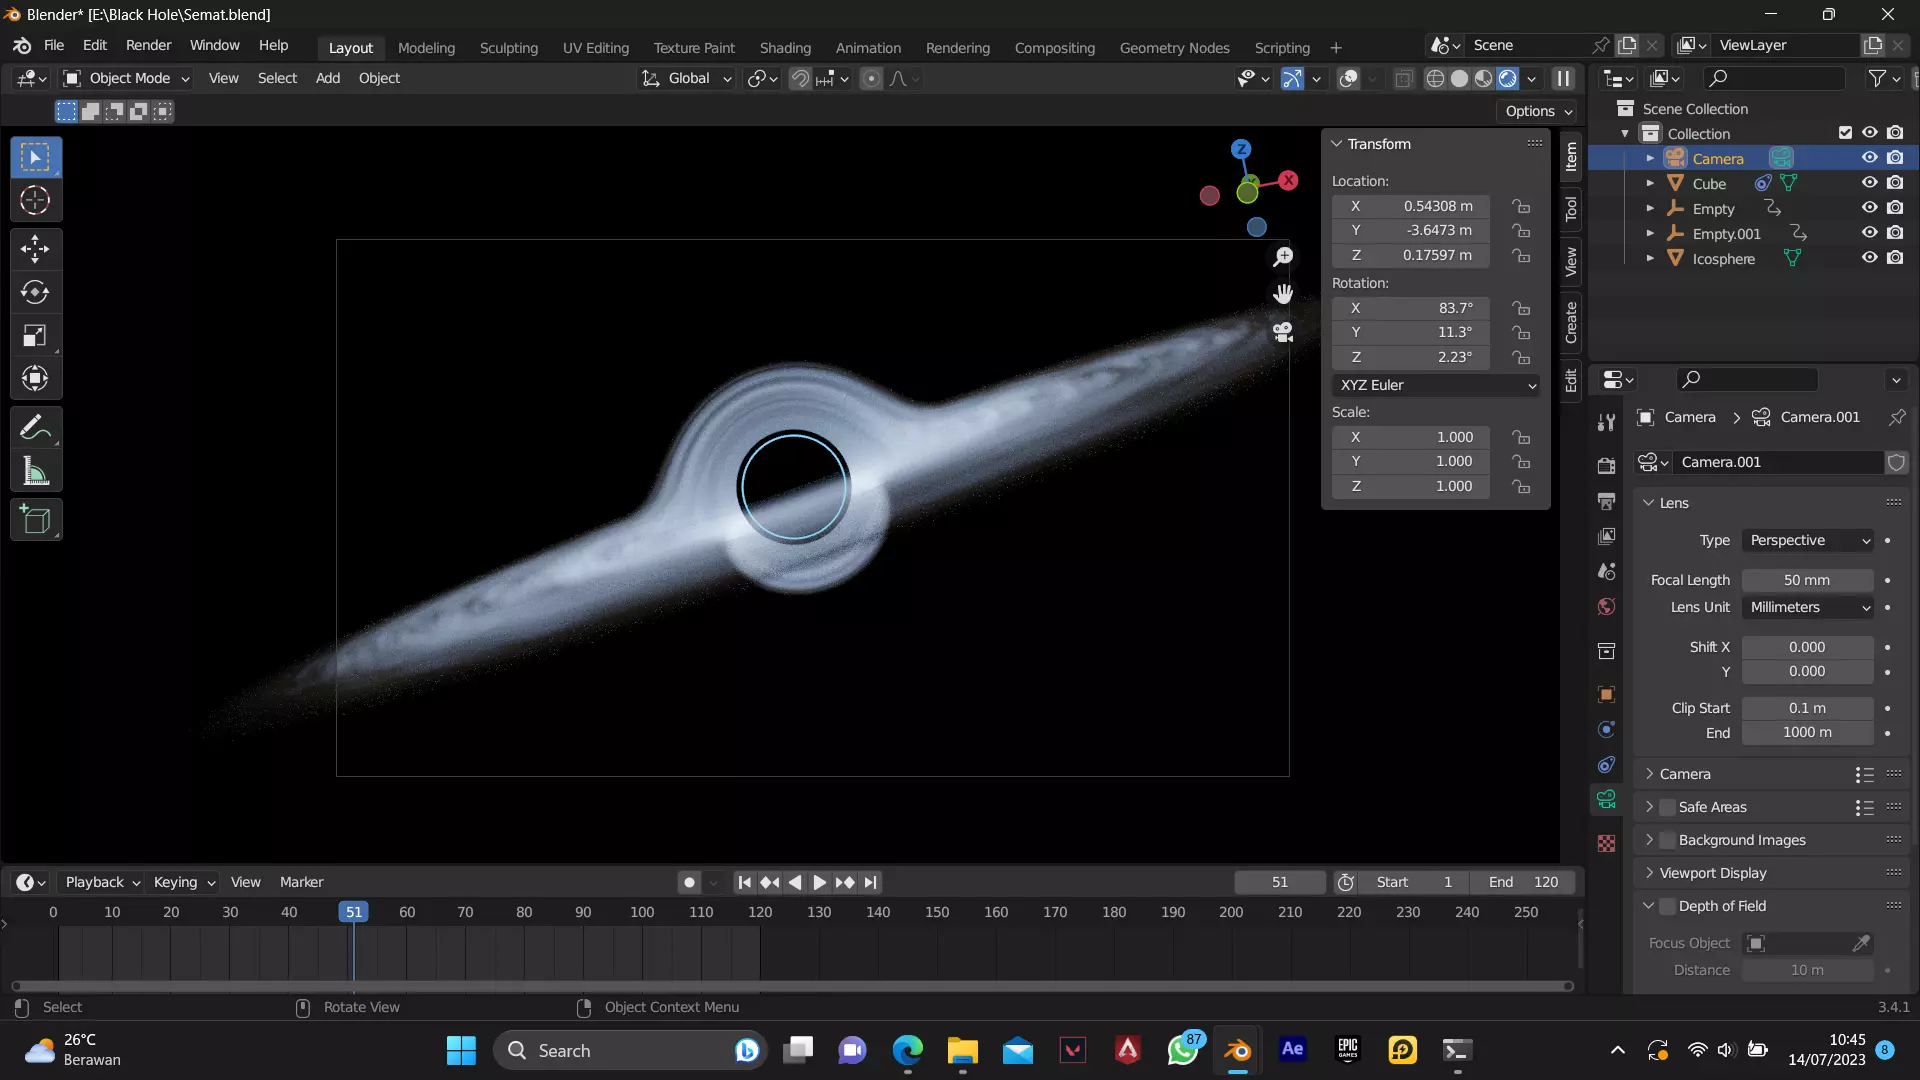
Task: Select the Transform tool
Action: [x=35, y=379]
